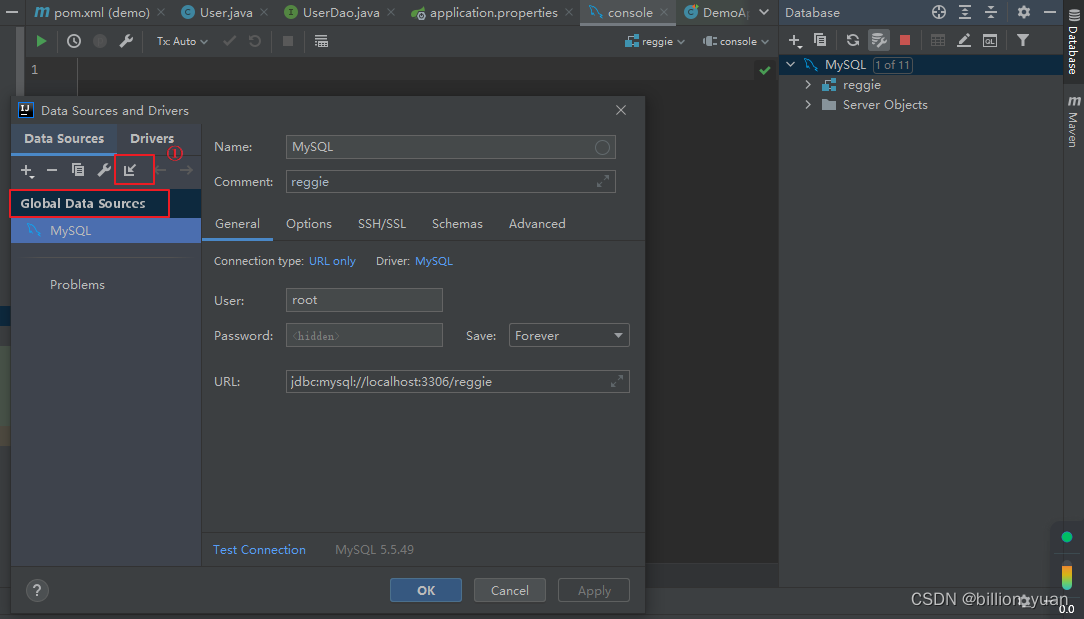This screenshot has height=619, width=1084.
Task: Add a data source in the dialog
Action: click(x=27, y=170)
